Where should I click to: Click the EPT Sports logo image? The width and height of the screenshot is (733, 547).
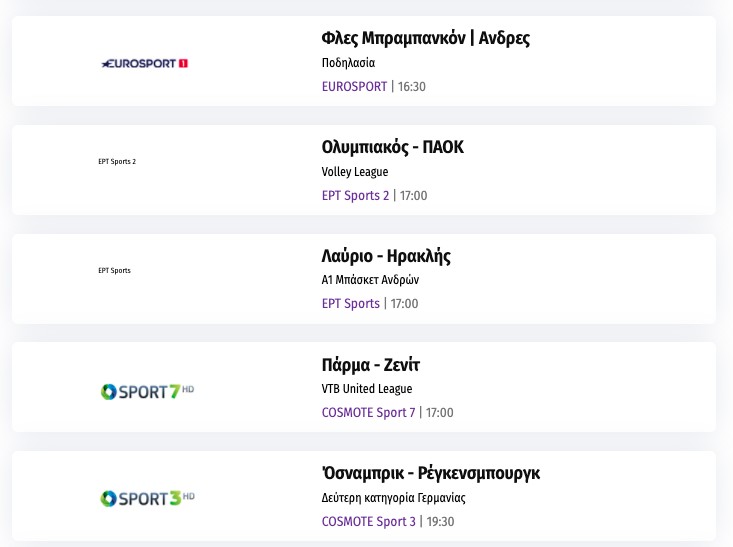[x=114, y=270]
